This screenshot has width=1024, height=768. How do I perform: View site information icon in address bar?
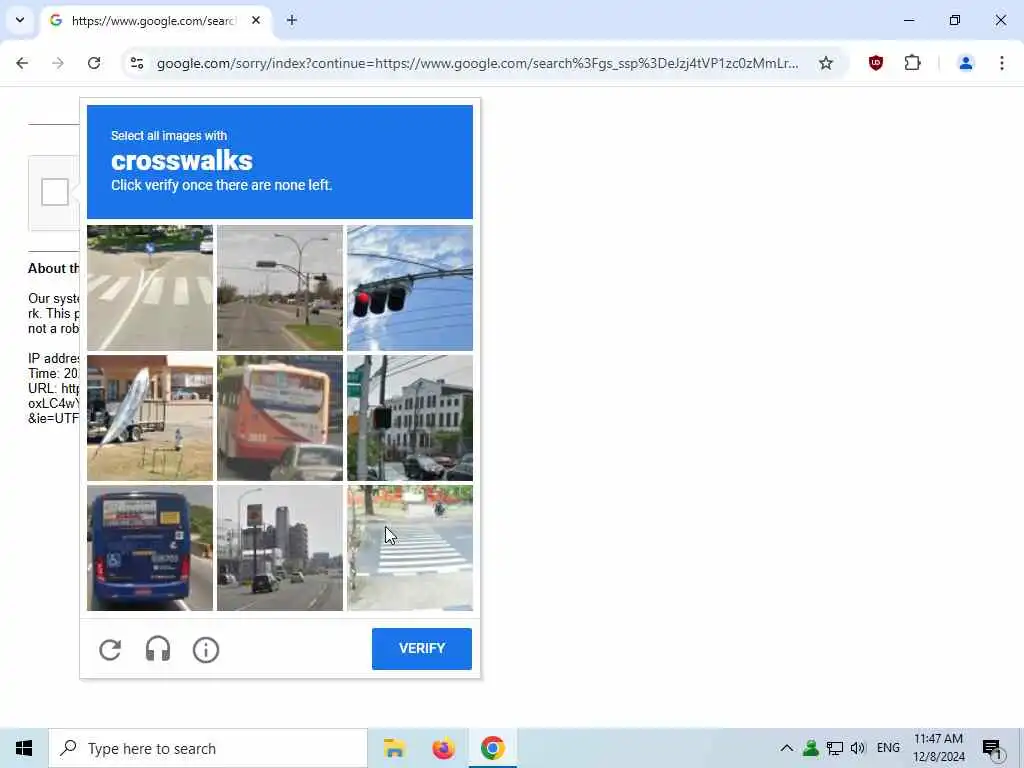[x=136, y=63]
